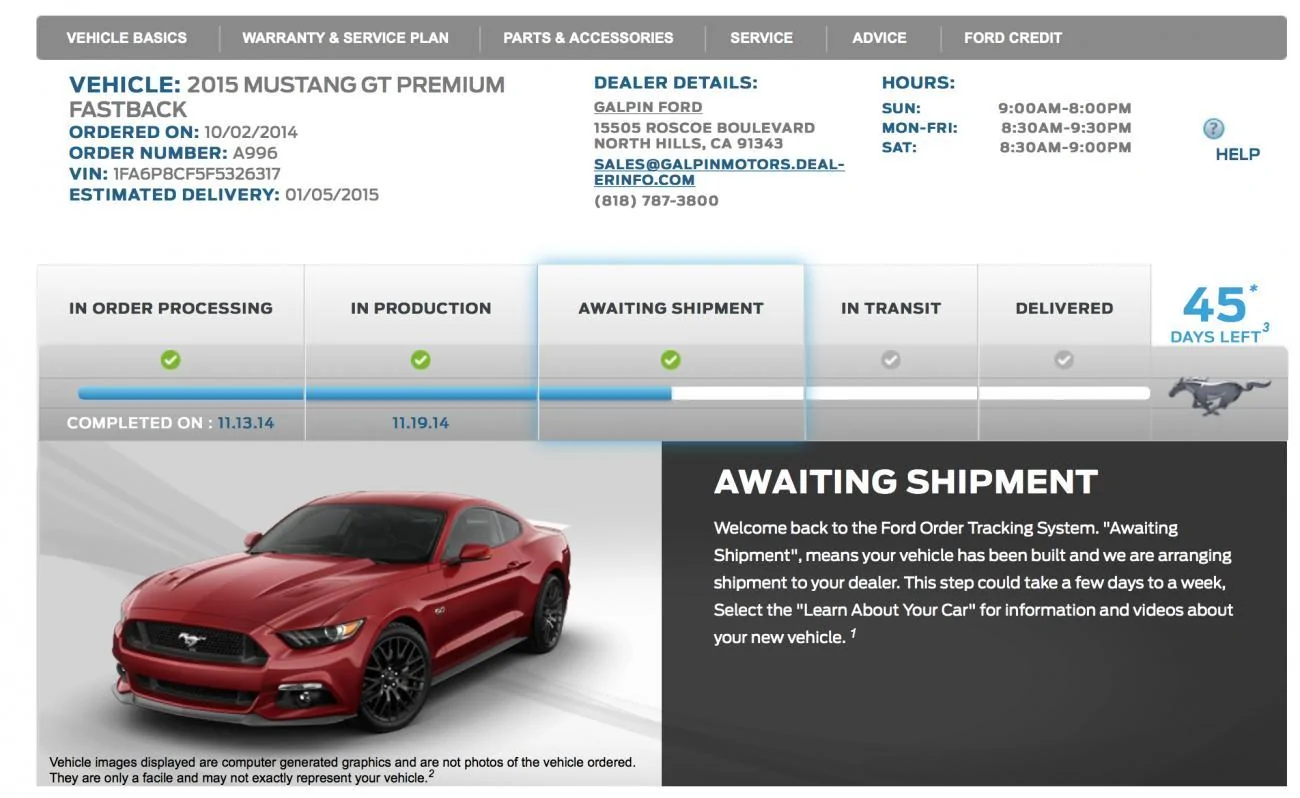Click the completed date 11.13.14
This screenshot has width=1300, height=798.
pyautogui.click(x=246, y=423)
